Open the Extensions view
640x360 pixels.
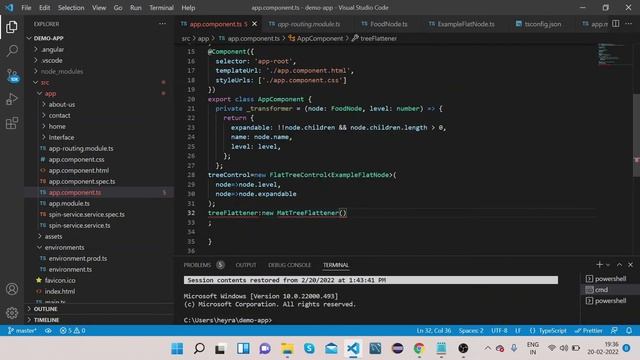coord(12,123)
